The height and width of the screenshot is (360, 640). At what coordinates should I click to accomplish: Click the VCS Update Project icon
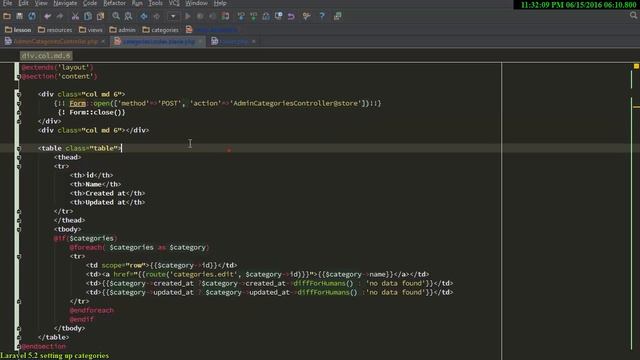pyautogui.click(x=241, y=16)
